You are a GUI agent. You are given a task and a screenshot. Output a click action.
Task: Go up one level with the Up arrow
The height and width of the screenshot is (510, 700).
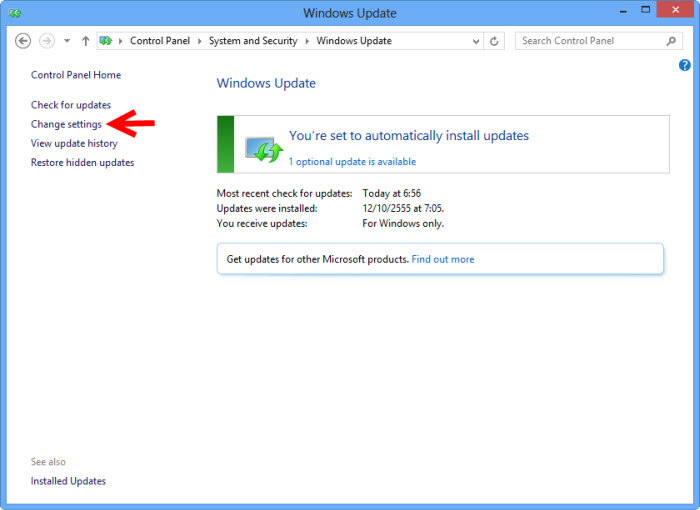pyautogui.click(x=85, y=41)
